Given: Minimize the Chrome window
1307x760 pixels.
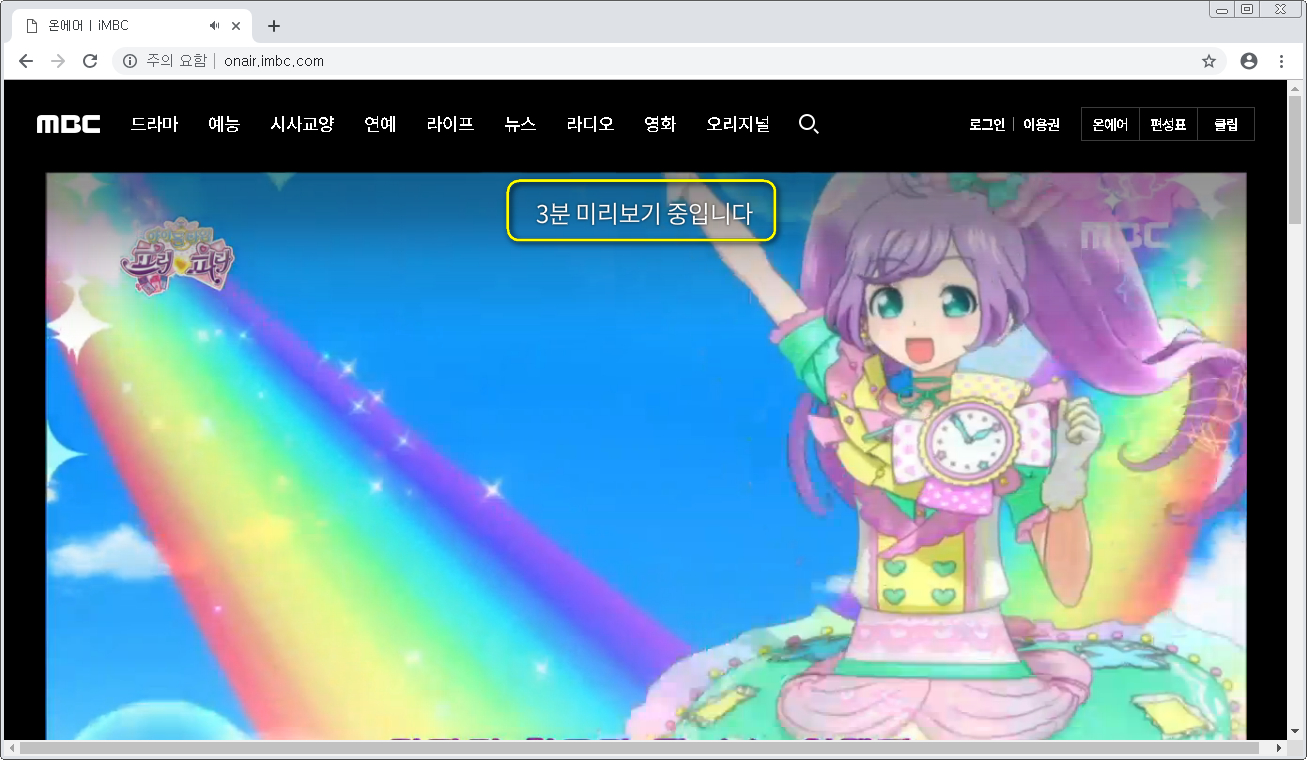Looking at the screenshot, I should 1222,9.
